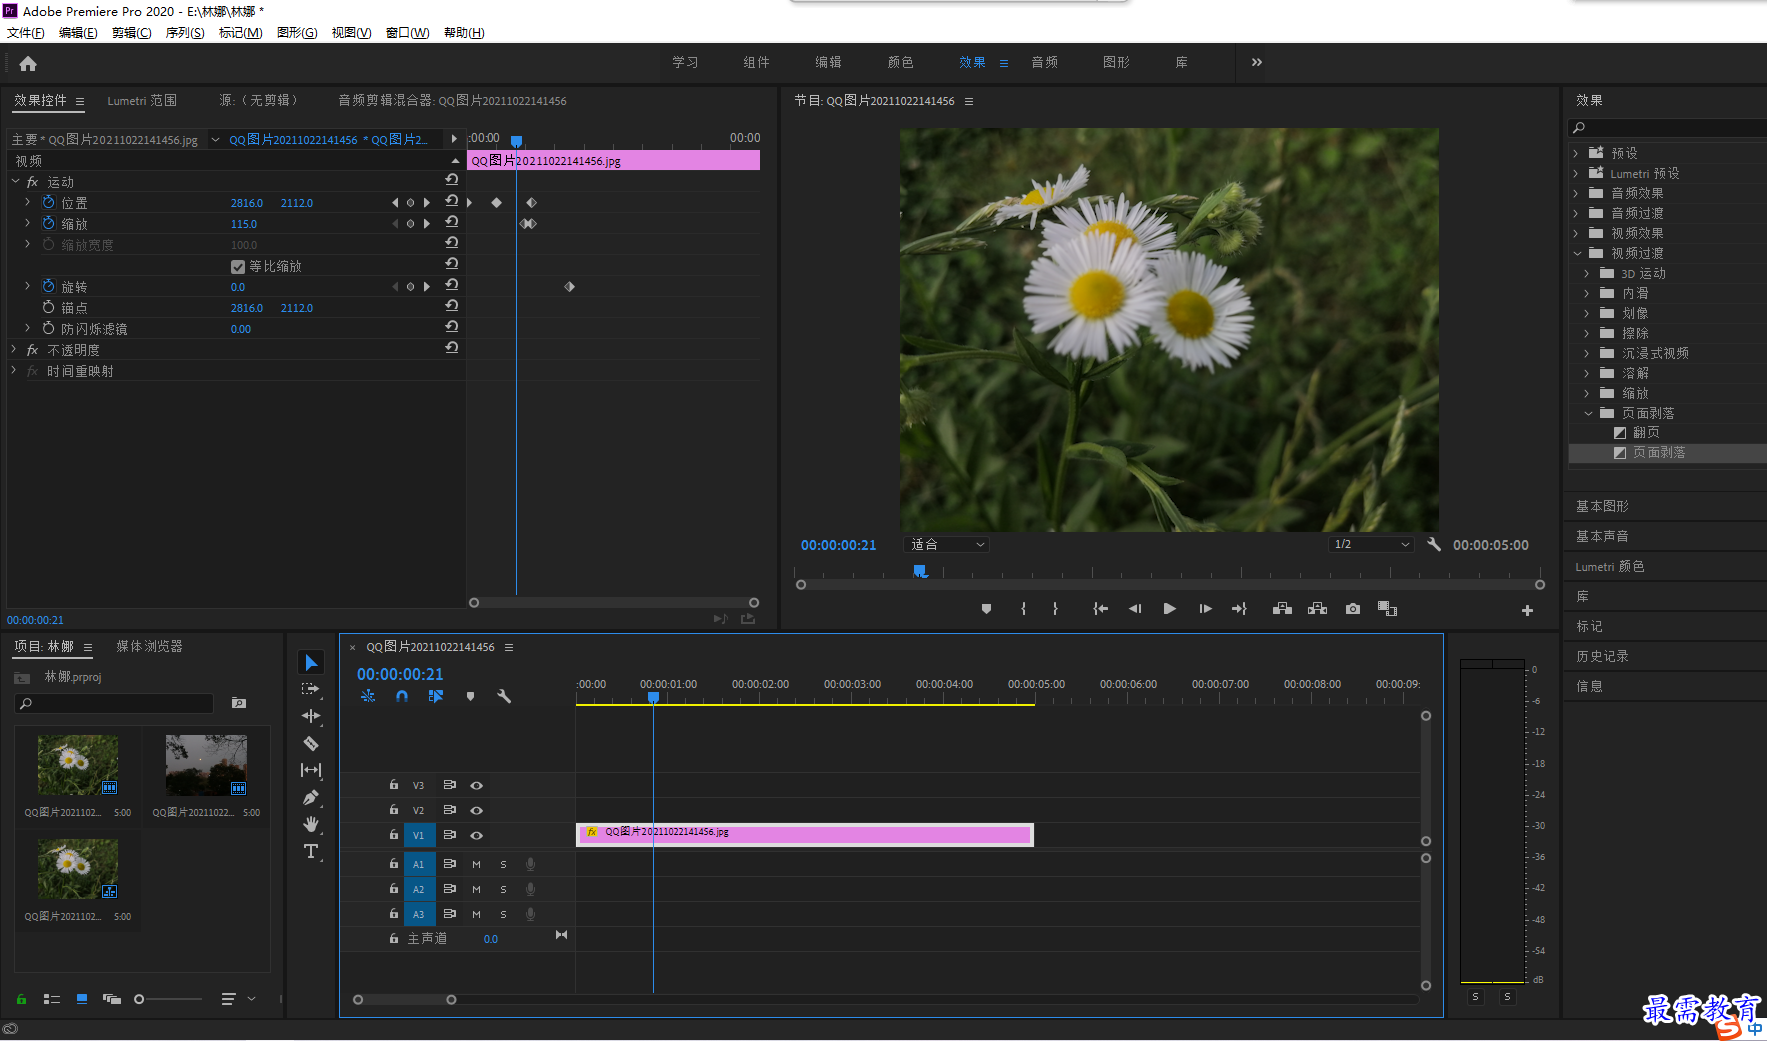Open the Lumetri 范围 panel tab
1767x1041 pixels.
(142, 101)
